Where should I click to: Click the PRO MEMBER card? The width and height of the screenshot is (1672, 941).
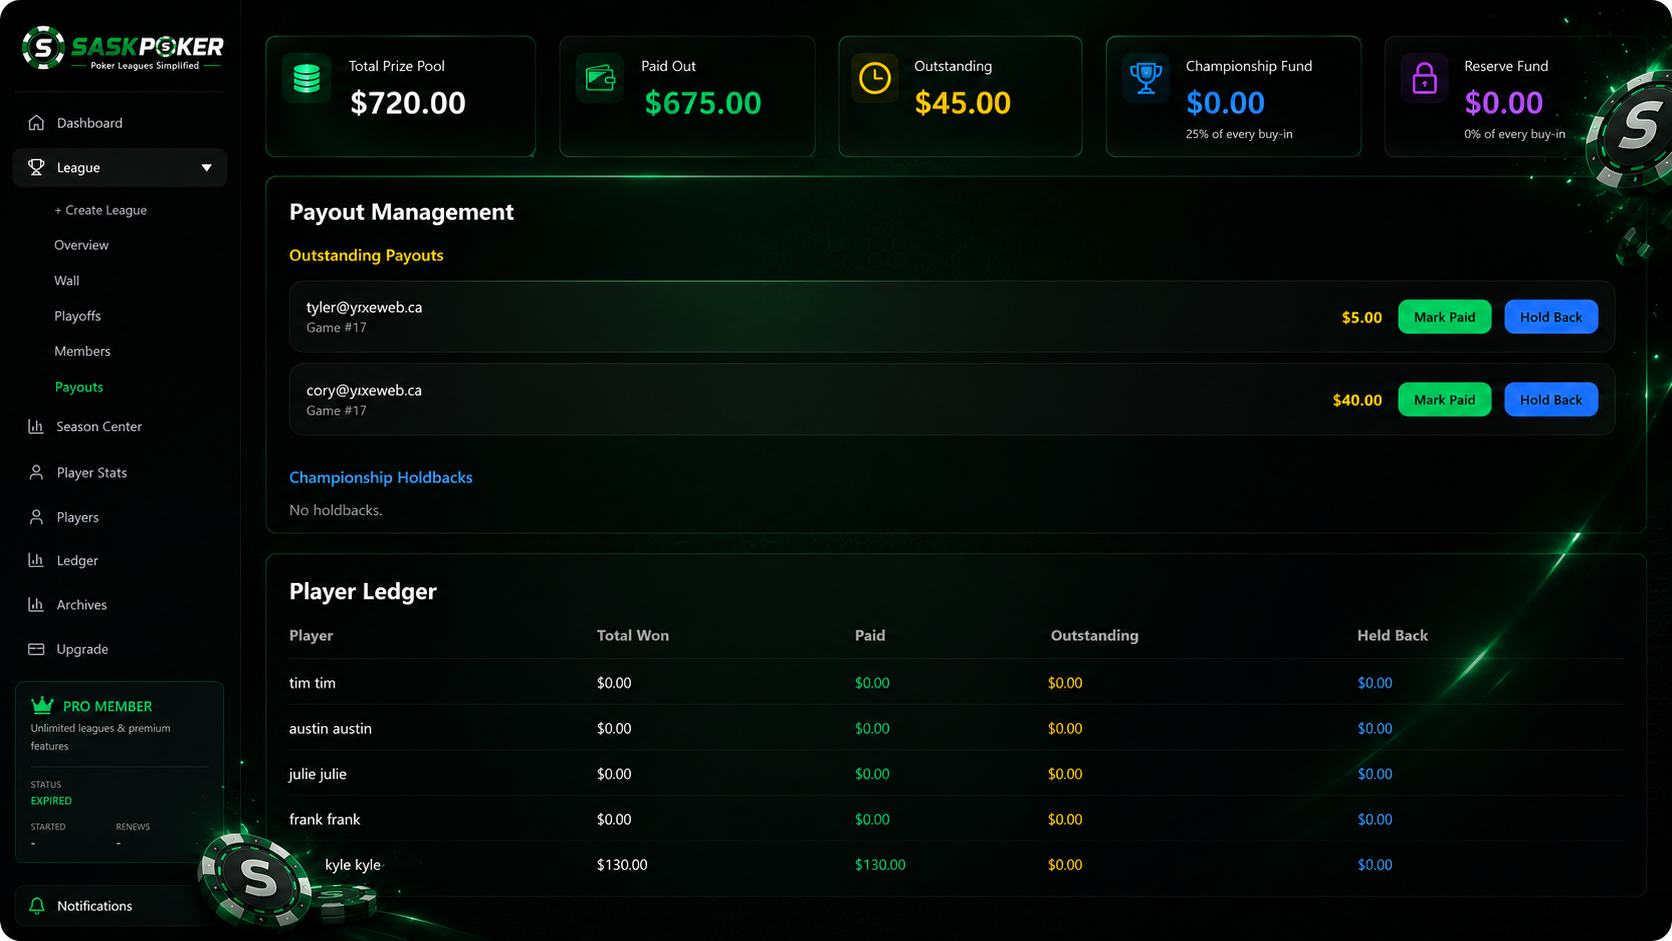coord(119,772)
